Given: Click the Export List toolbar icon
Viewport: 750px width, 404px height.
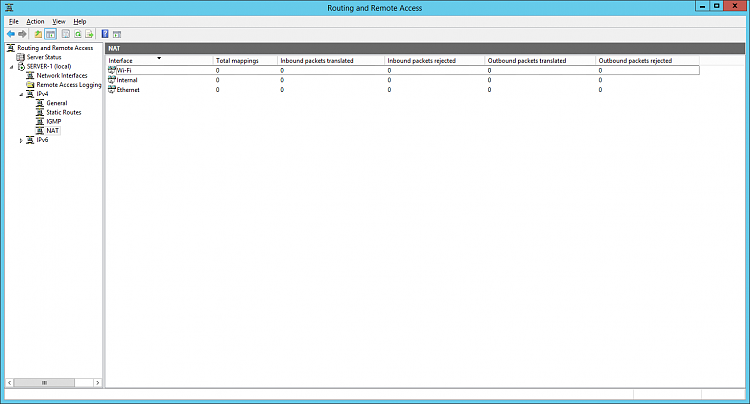Looking at the screenshot, I should click(x=89, y=34).
